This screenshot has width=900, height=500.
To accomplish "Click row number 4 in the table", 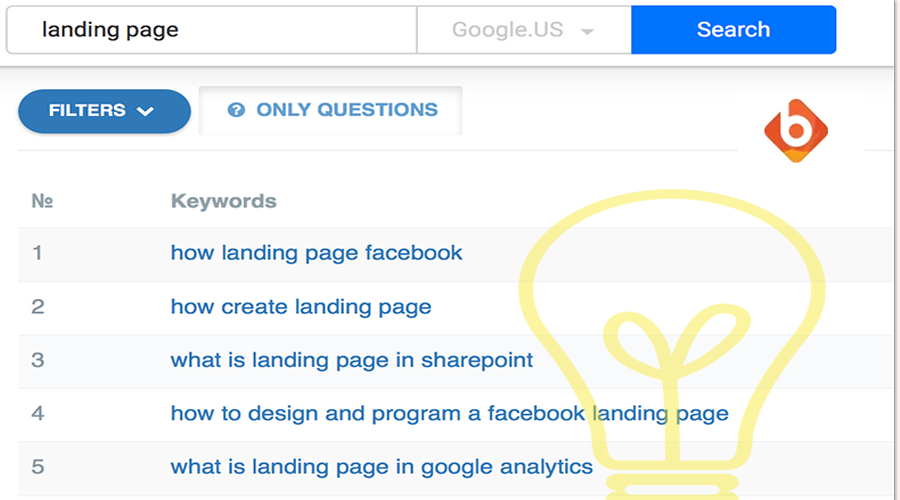I will [x=38, y=413].
